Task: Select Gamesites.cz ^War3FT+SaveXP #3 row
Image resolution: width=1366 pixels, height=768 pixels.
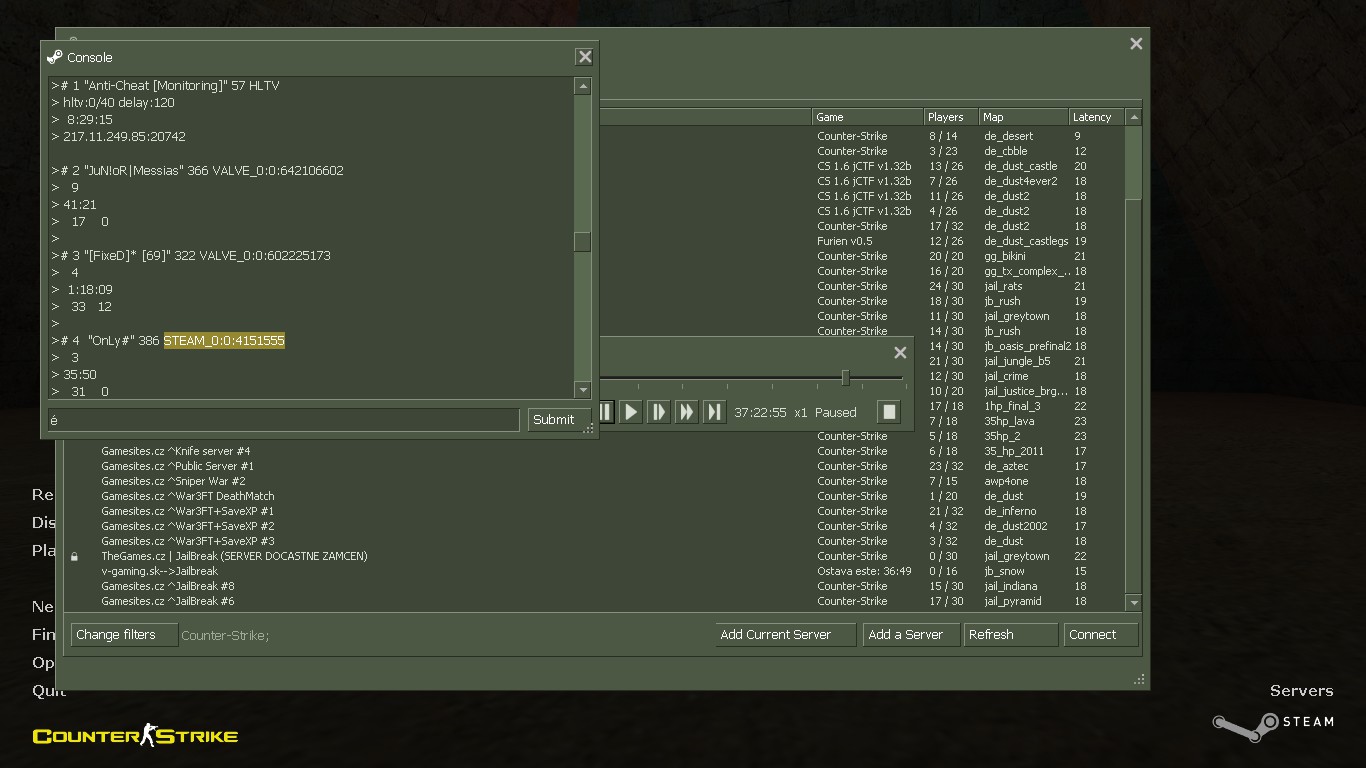Action: (596, 541)
